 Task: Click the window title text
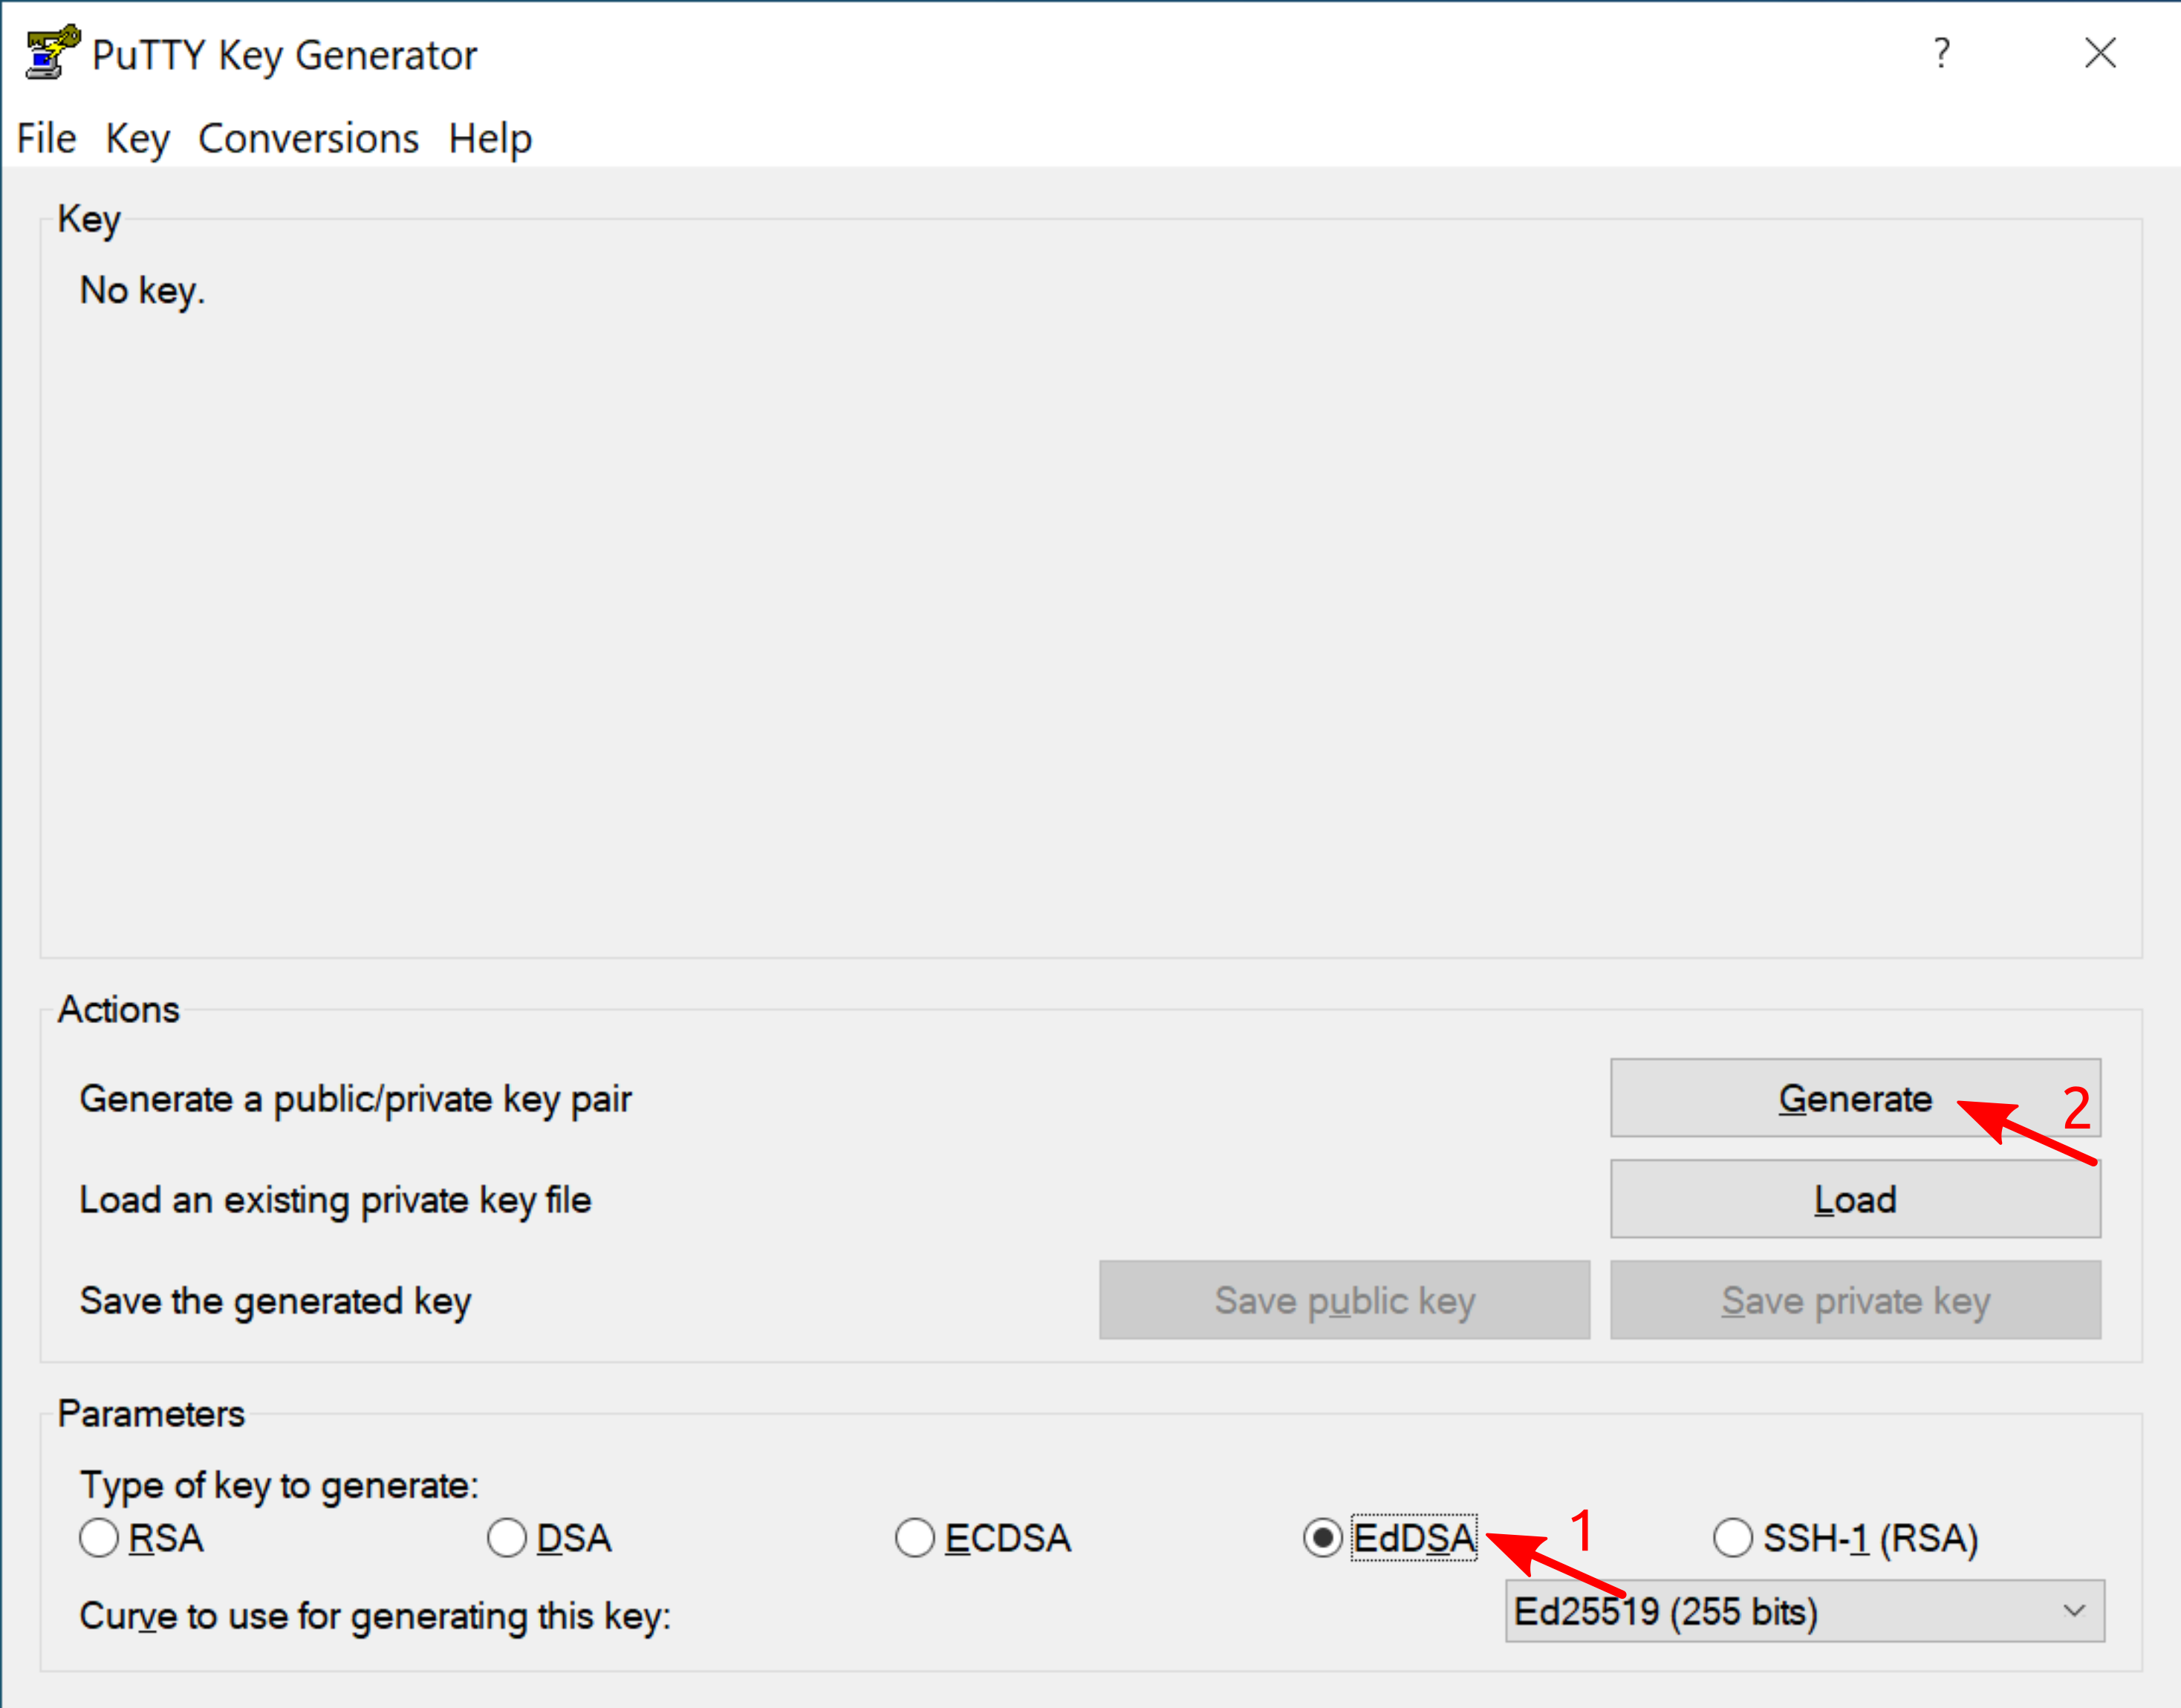point(284,55)
